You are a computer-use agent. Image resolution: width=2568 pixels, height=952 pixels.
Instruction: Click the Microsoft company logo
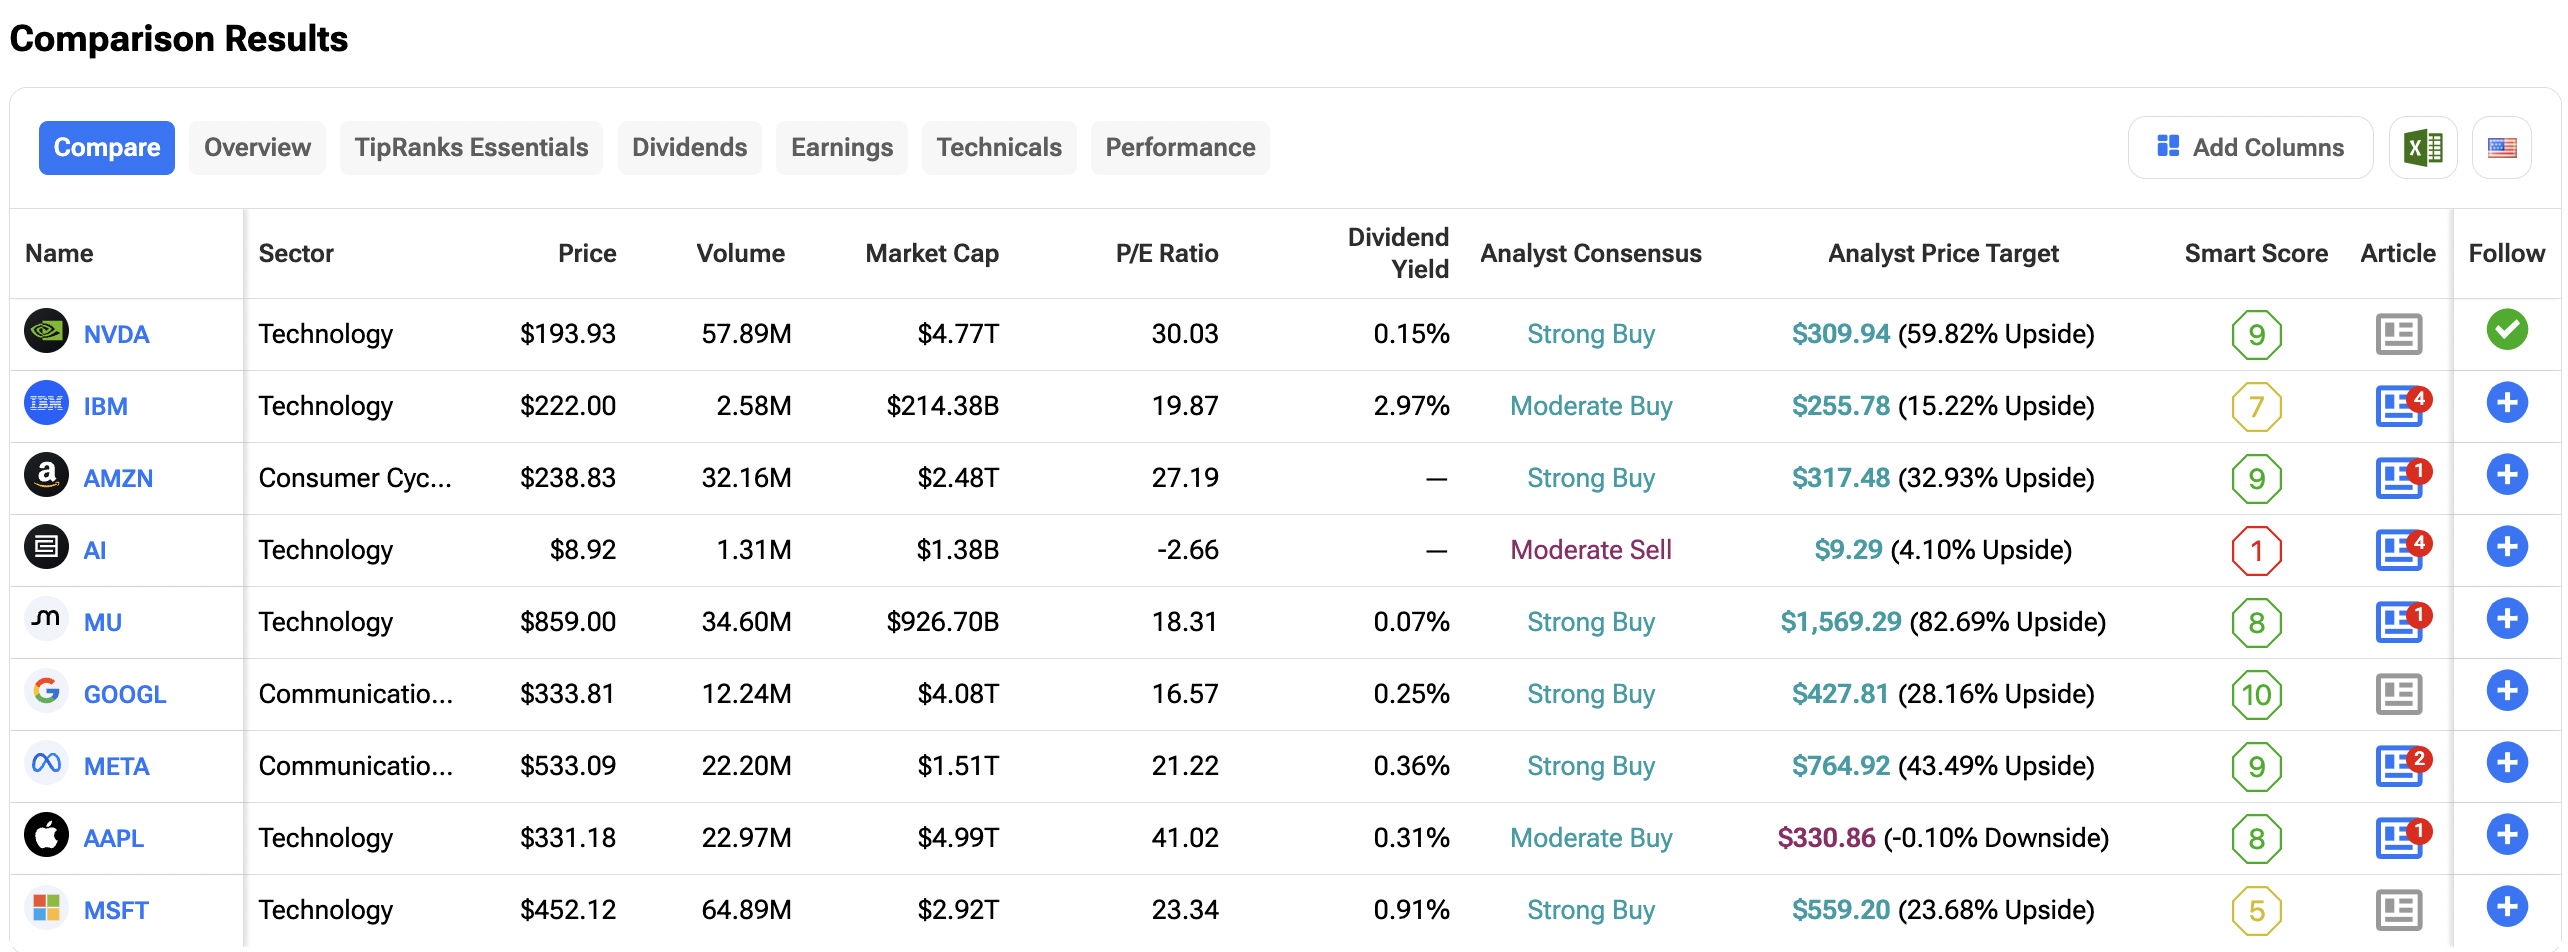click(46, 907)
